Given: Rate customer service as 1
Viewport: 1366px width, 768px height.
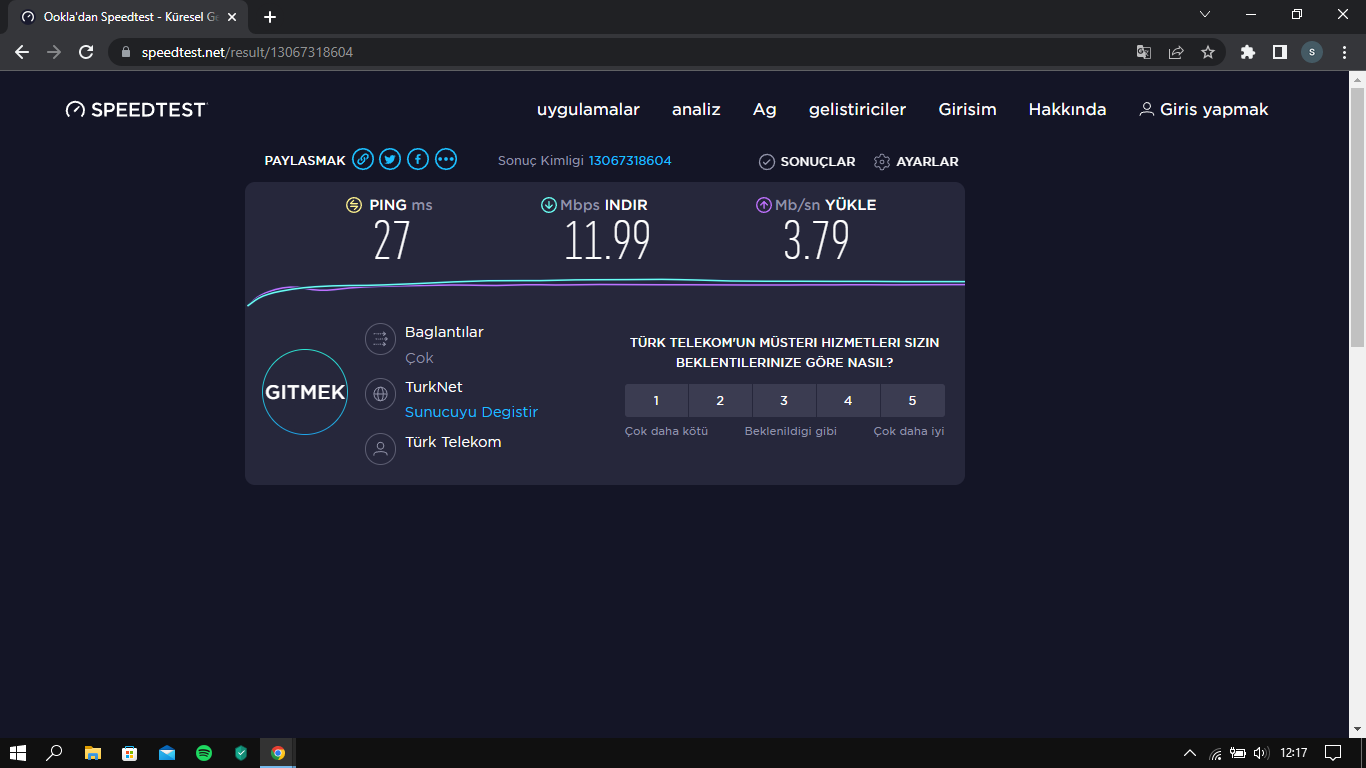Looking at the screenshot, I should click(x=656, y=401).
